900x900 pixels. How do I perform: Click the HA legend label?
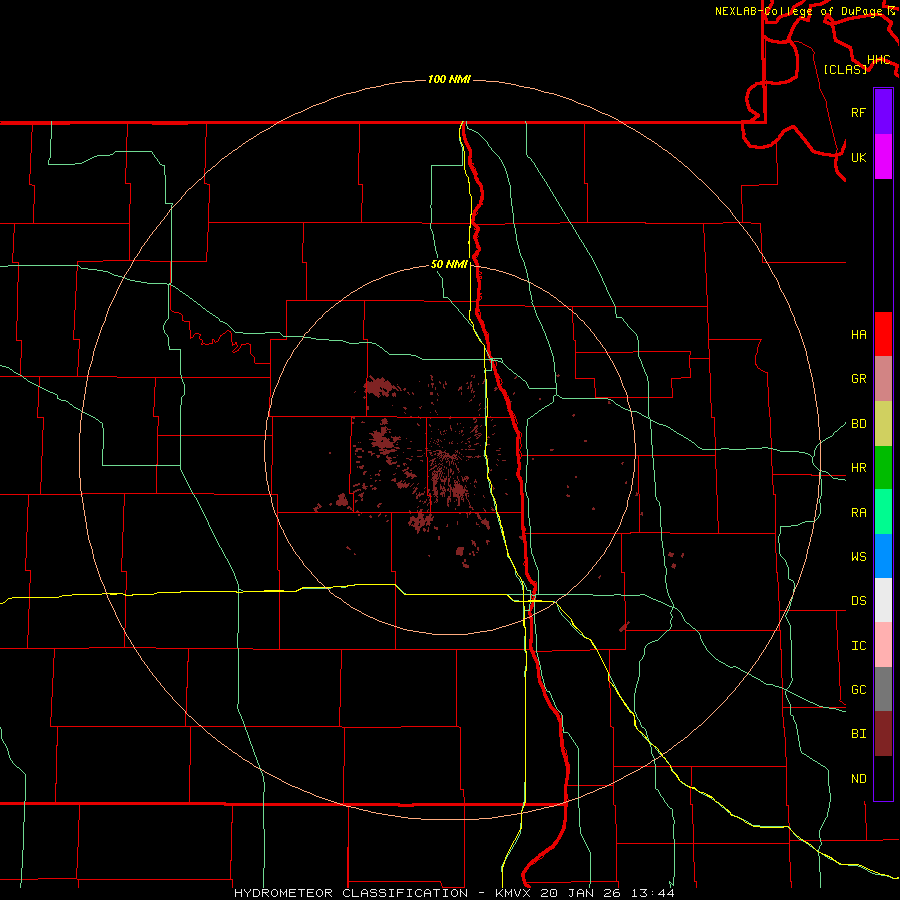[858, 334]
